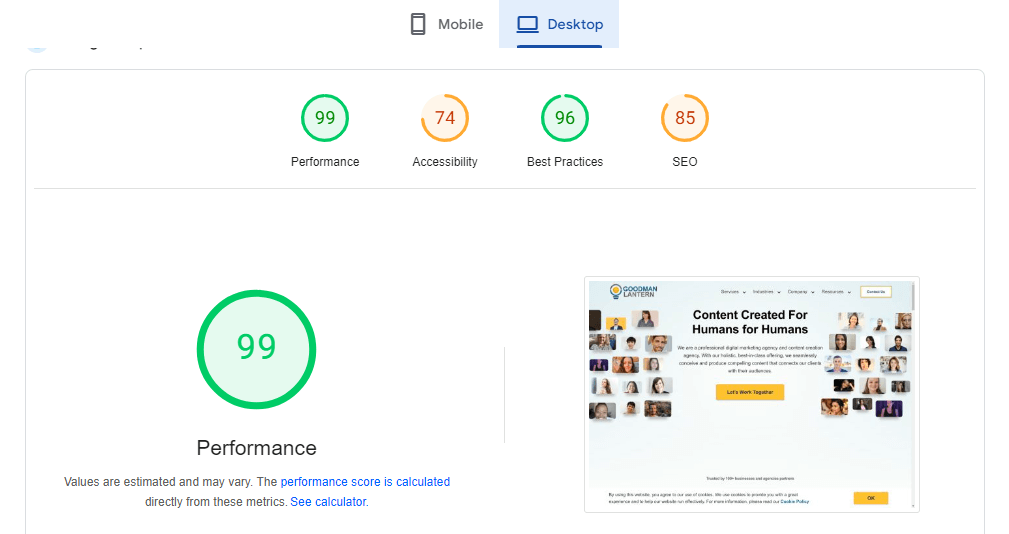Viewport: 1009px width, 534px height.
Task: Click the laptop icon on Desktop tab
Action: tap(528, 24)
